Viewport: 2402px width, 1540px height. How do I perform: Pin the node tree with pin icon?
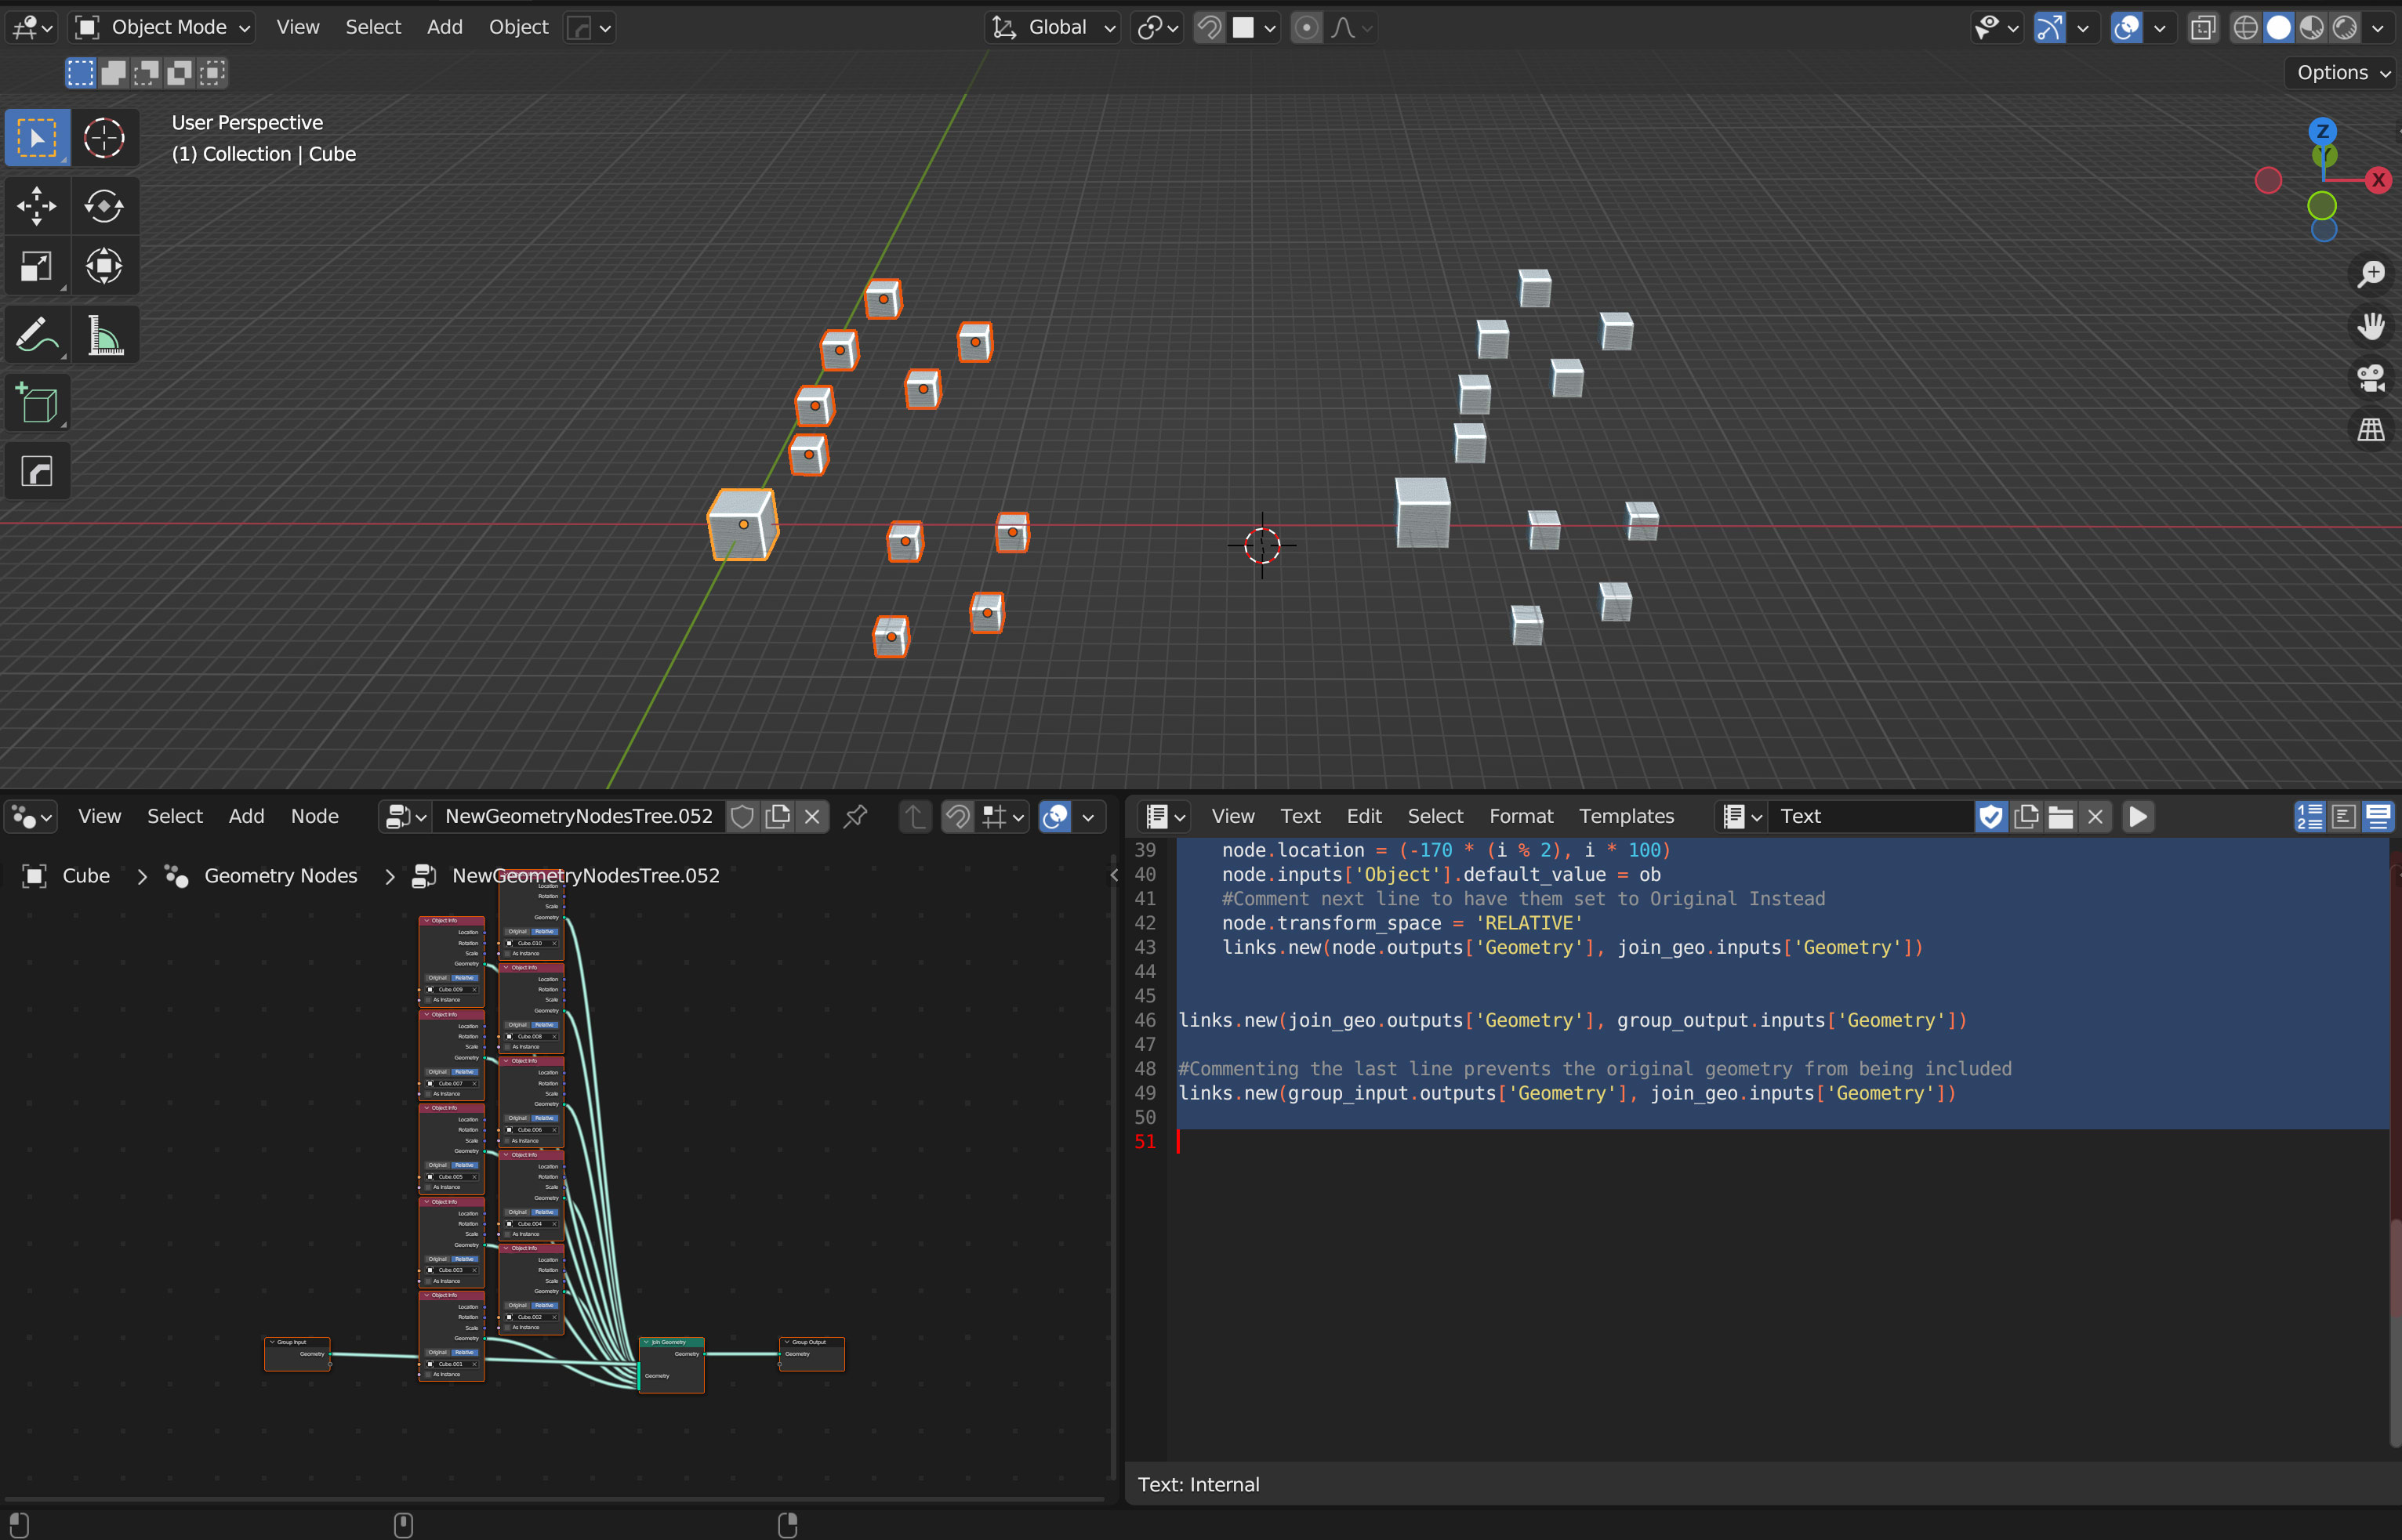point(855,817)
